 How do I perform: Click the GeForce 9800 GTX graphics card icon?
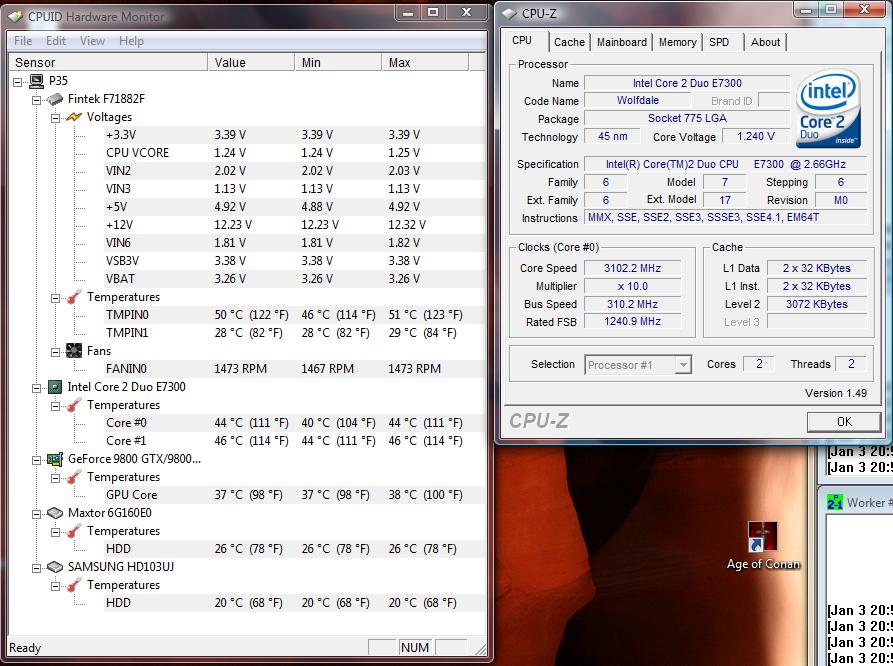pos(55,459)
